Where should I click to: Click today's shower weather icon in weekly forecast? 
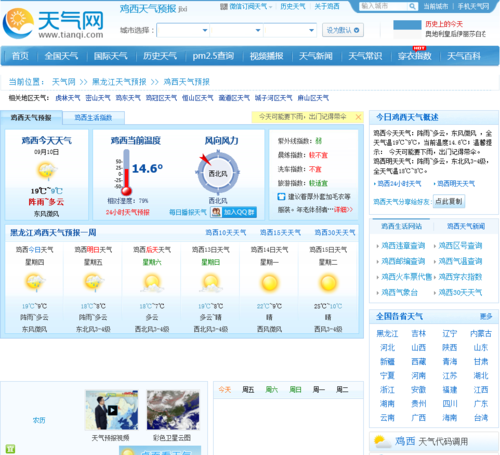click(35, 283)
